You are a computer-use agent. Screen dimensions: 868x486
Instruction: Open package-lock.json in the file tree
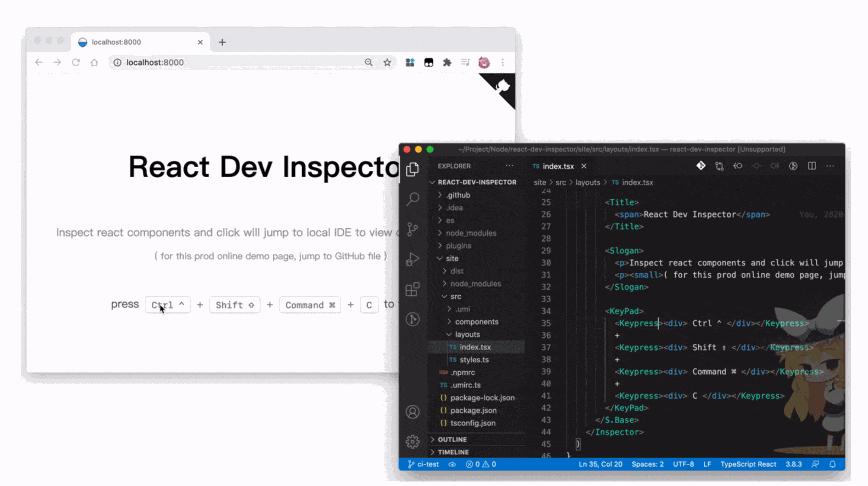[x=482, y=397]
